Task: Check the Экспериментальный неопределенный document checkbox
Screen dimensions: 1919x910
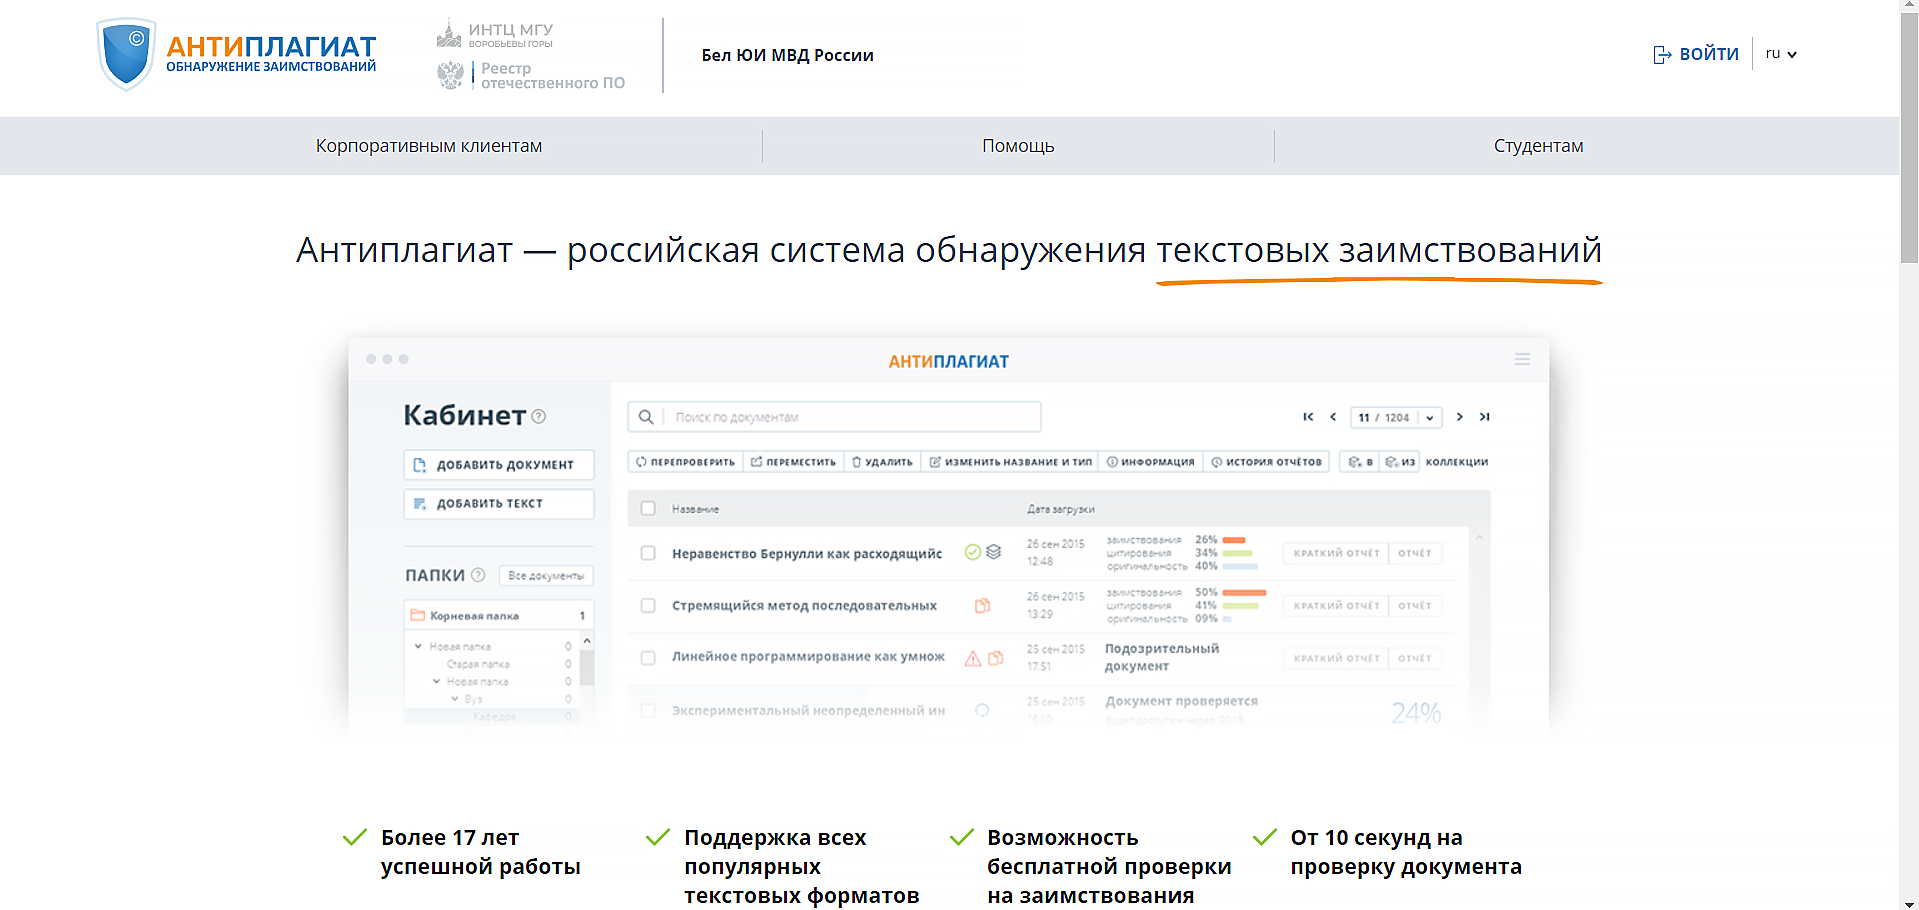Action: (x=648, y=710)
